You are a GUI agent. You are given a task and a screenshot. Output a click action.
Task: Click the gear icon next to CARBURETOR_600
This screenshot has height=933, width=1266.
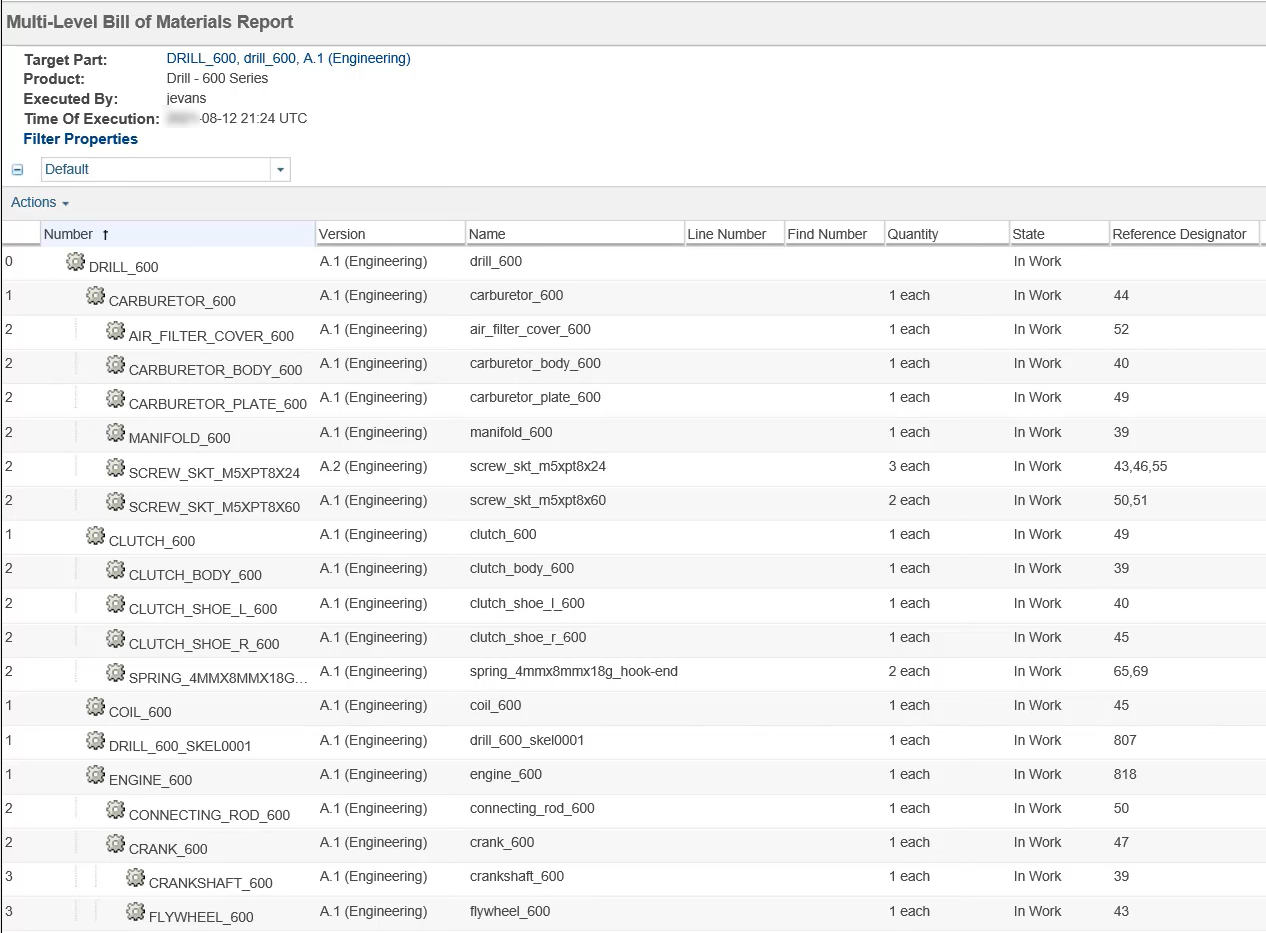(x=95, y=296)
